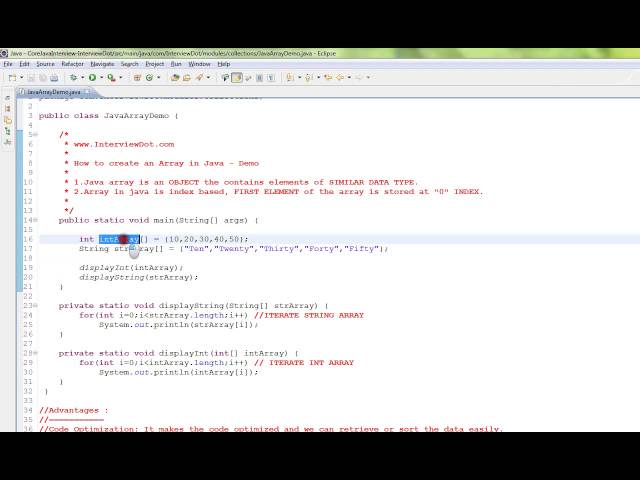This screenshot has height=480, width=640.
Task: Open the Edit menu
Action: click(x=24, y=64)
